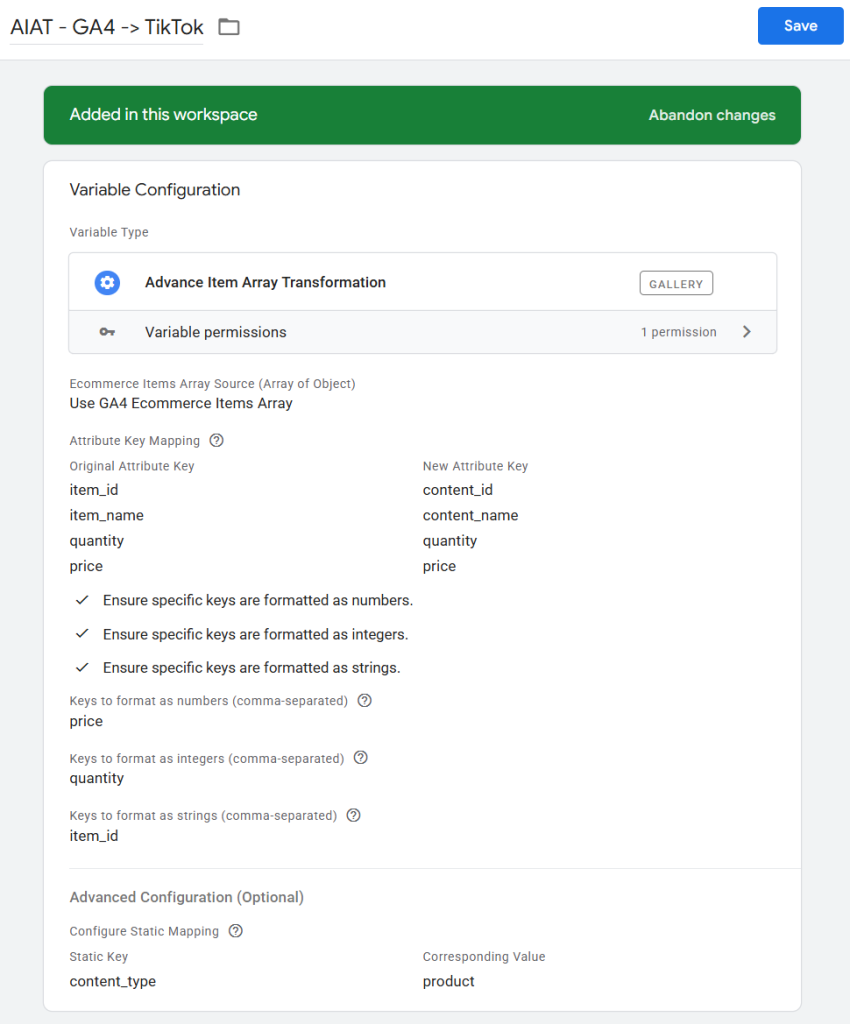Open help for Keys to format as numbers
Screen dimensions: 850x1024
click(x=364, y=700)
